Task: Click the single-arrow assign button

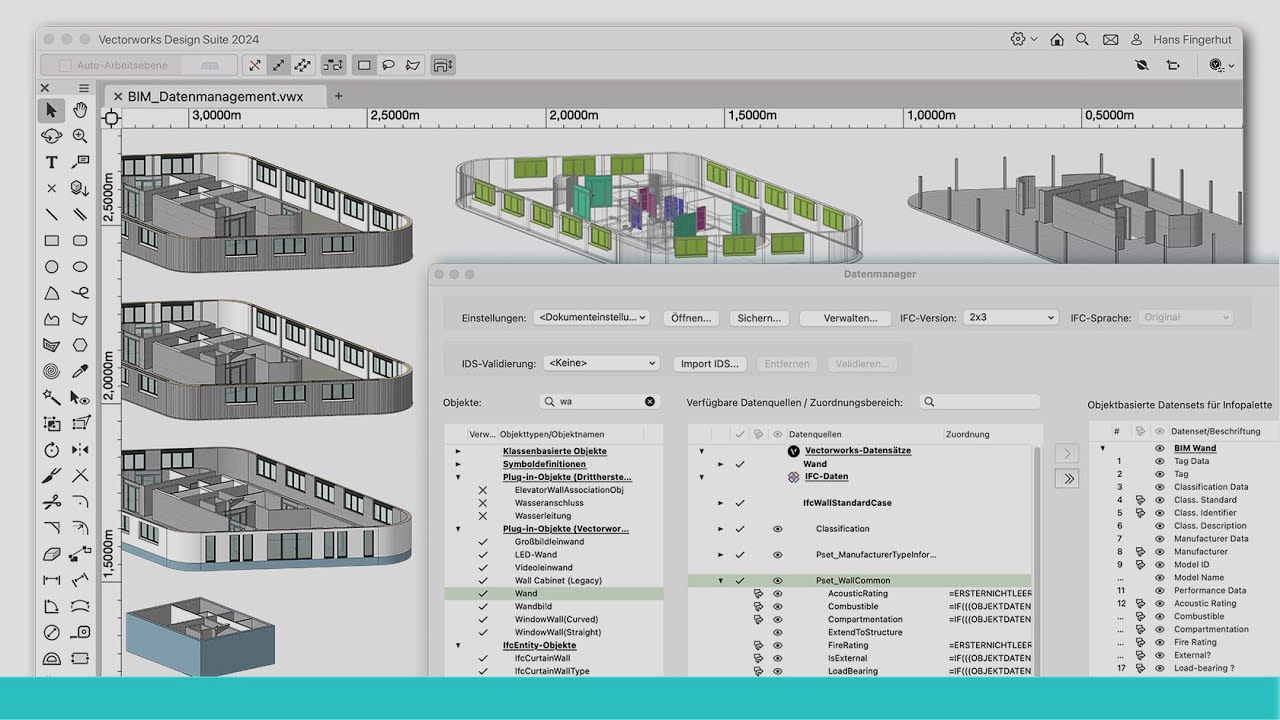Action: (1067, 454)
